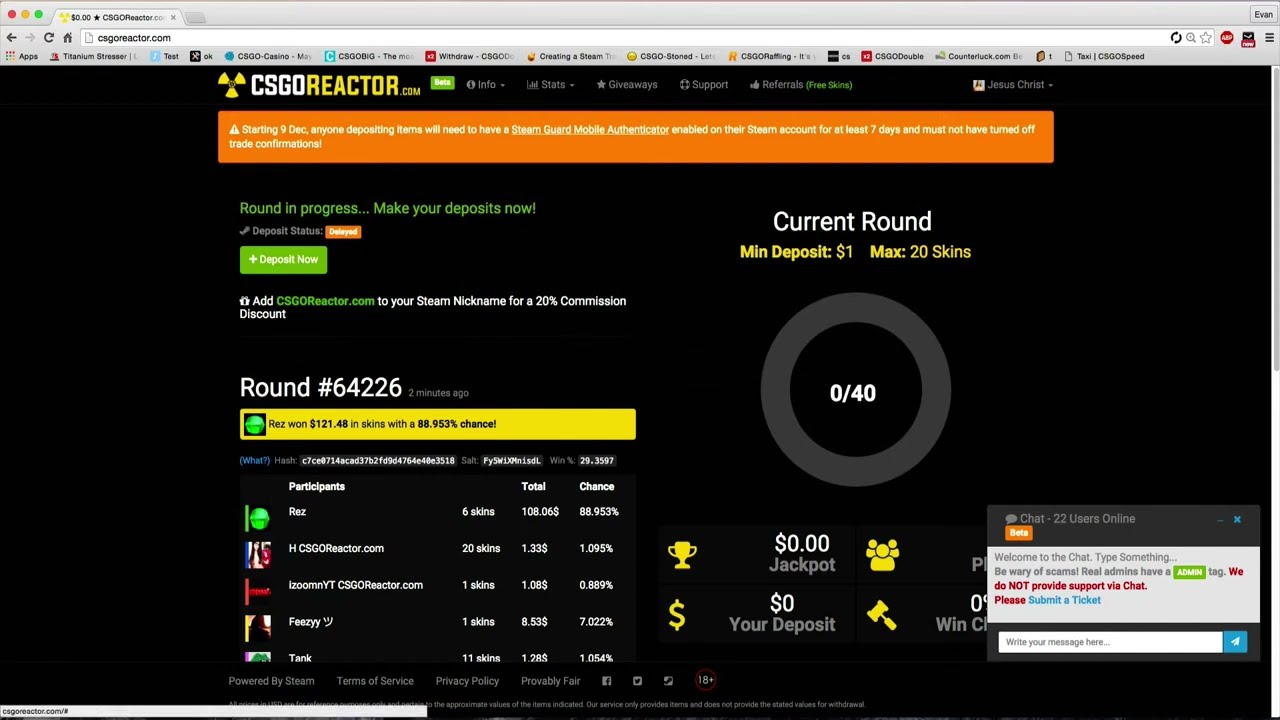This screenshot has width=1280, height=720.
Task: Click Feezyy's avatar thumbnail
Action: [258, 628]
